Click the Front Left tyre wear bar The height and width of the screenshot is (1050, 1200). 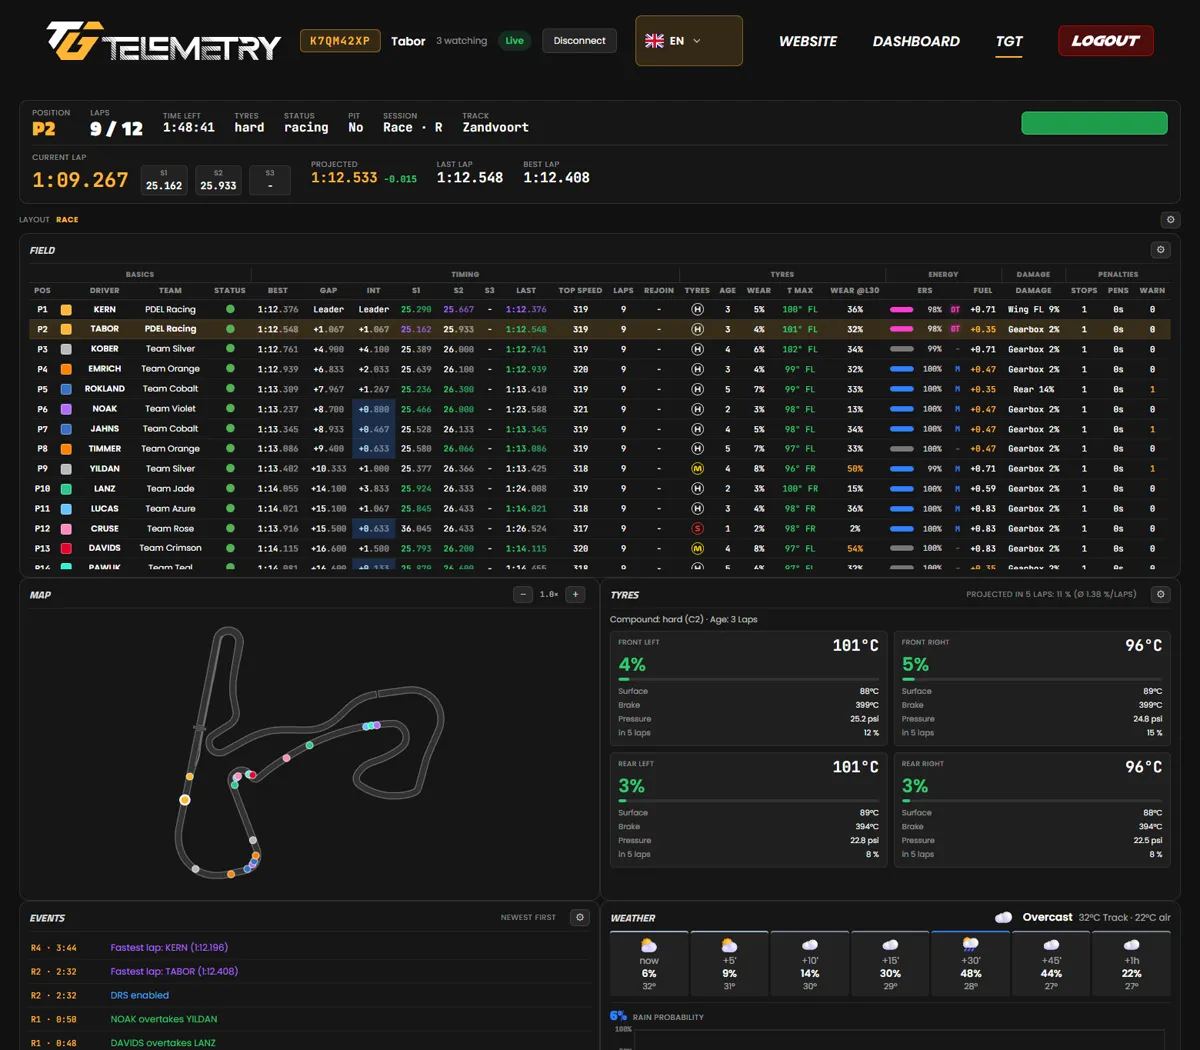pos(749,680)
